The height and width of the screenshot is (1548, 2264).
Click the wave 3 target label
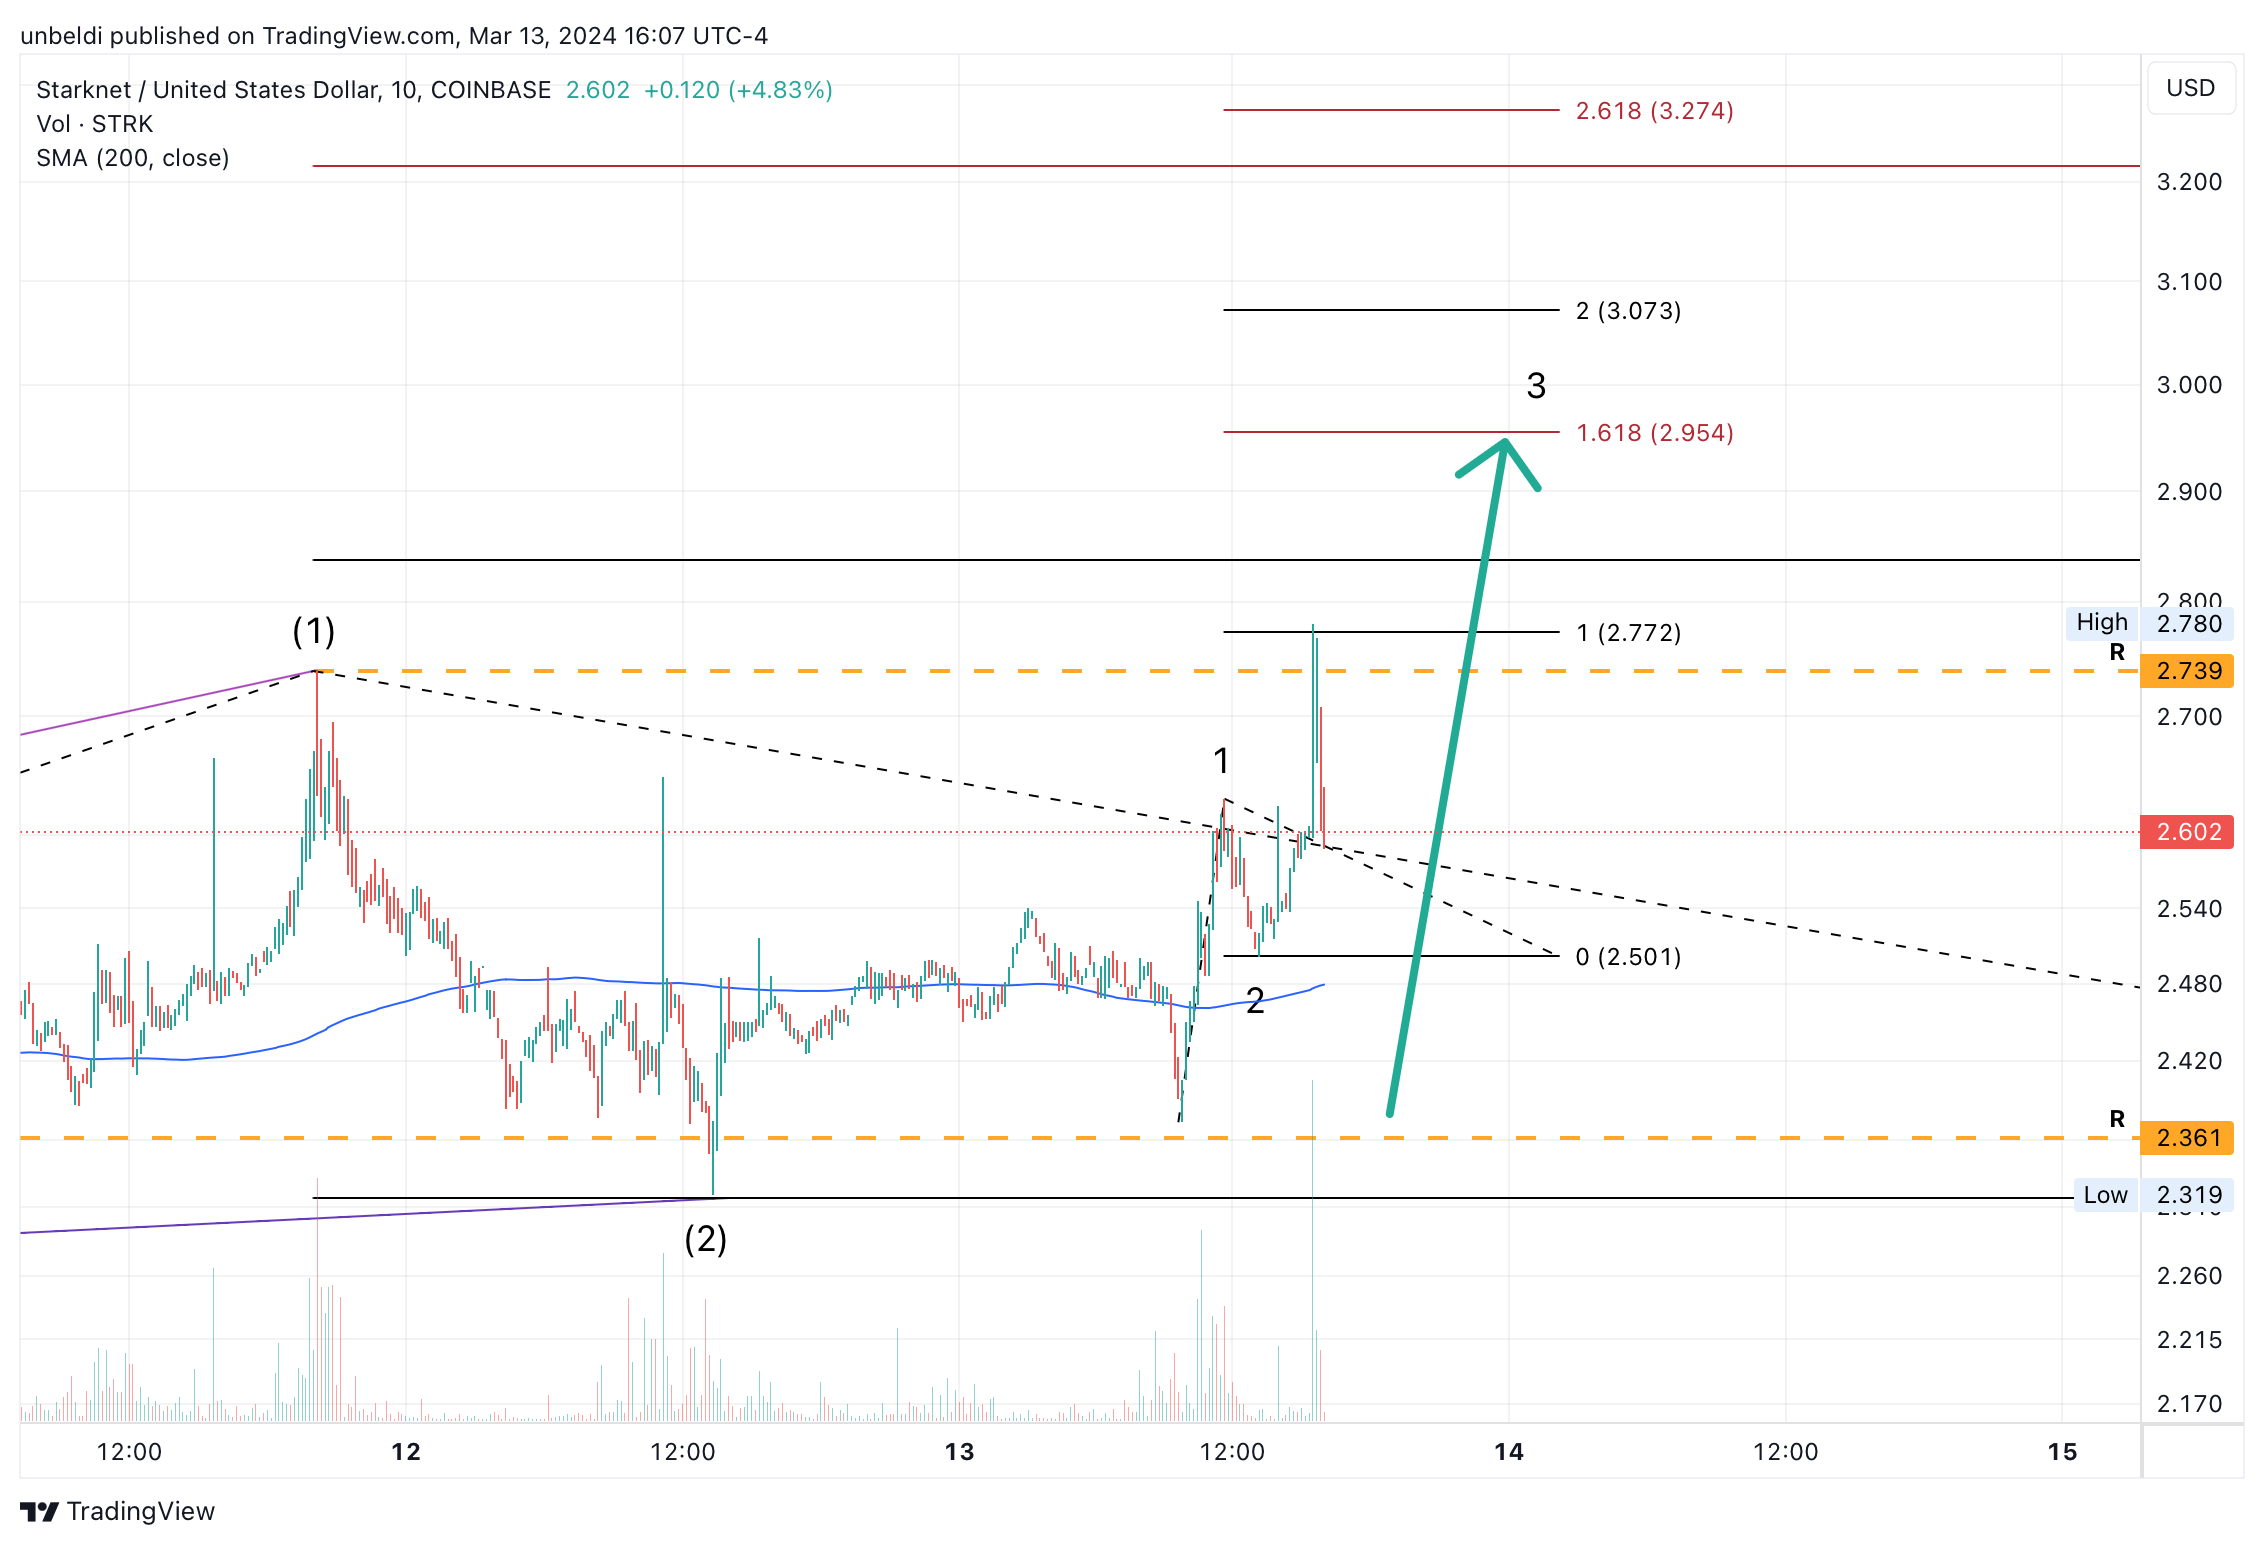click(x=1536, y=386)
